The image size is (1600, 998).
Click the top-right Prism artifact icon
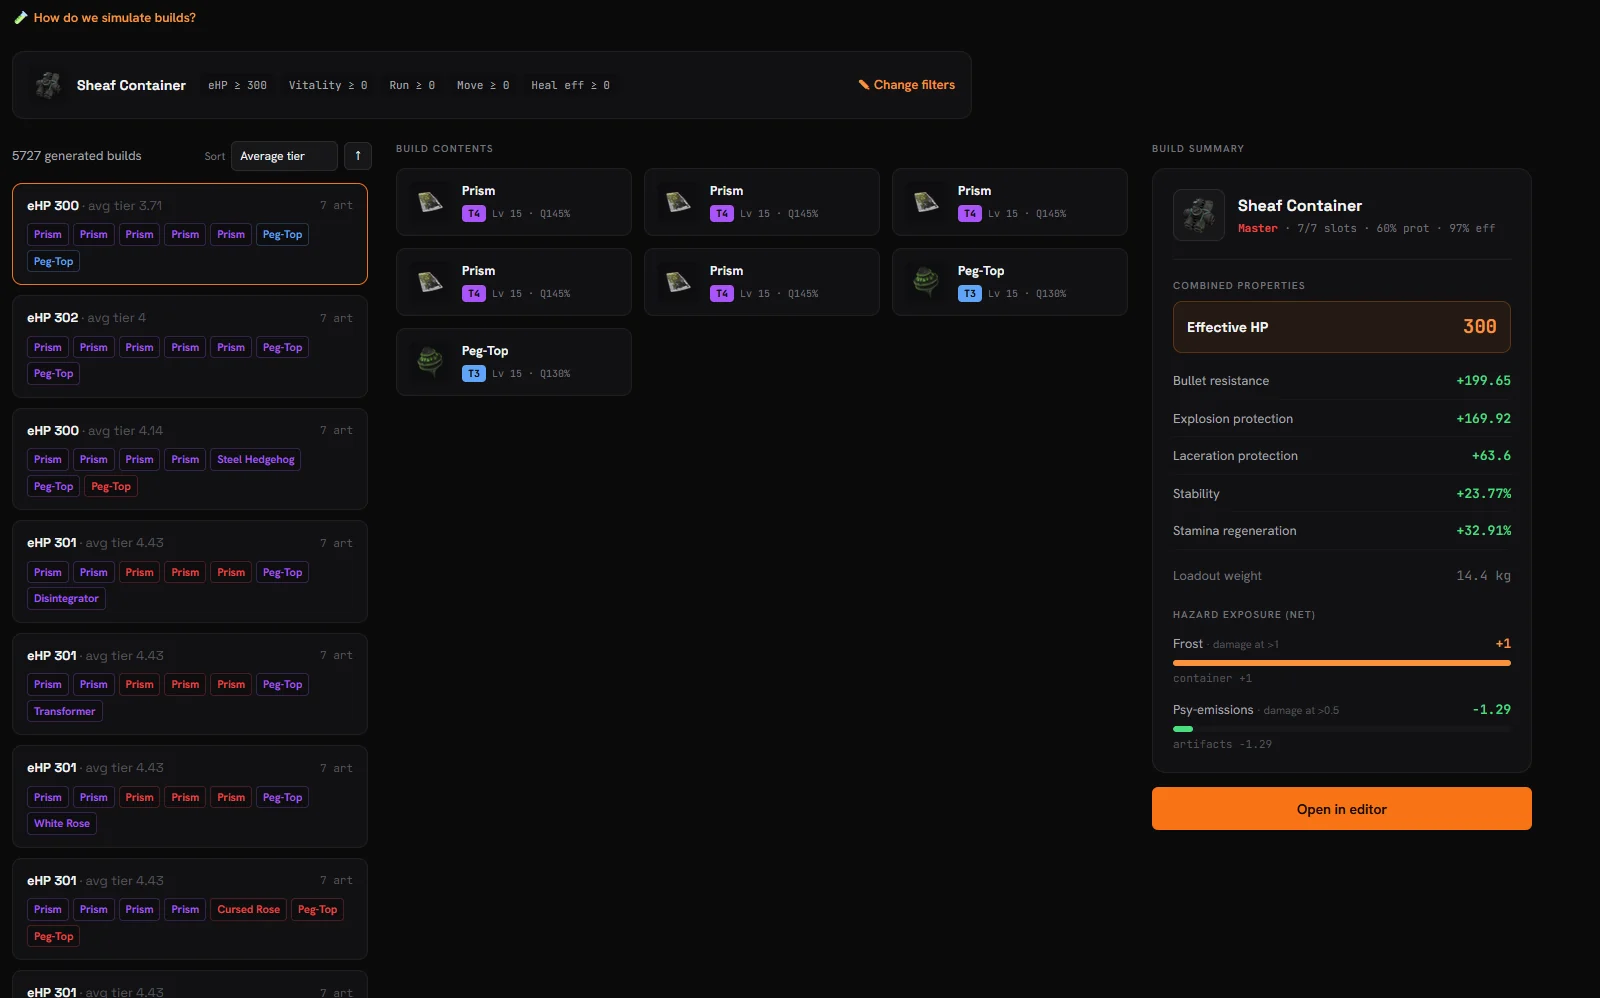[x=927, y=202]
